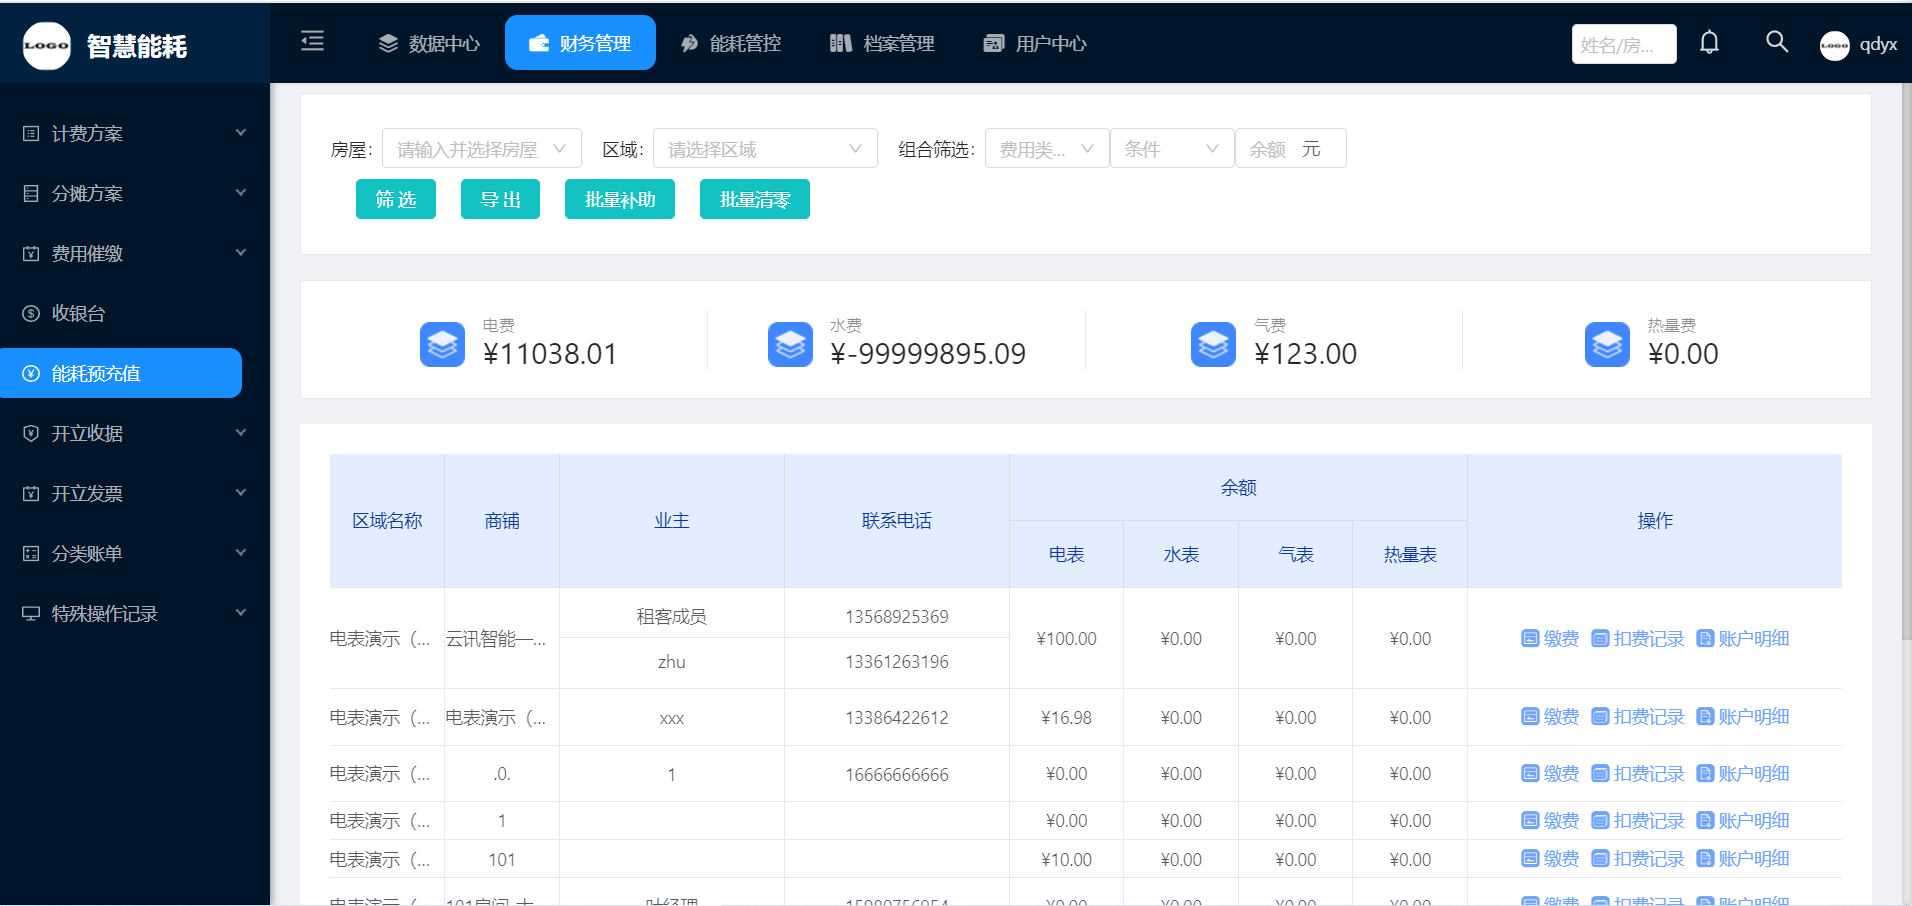The width and height of the screenshot is (1912, 906).
Task: Click the electricity fee (电费) stack icon
Action: (442, 345)
